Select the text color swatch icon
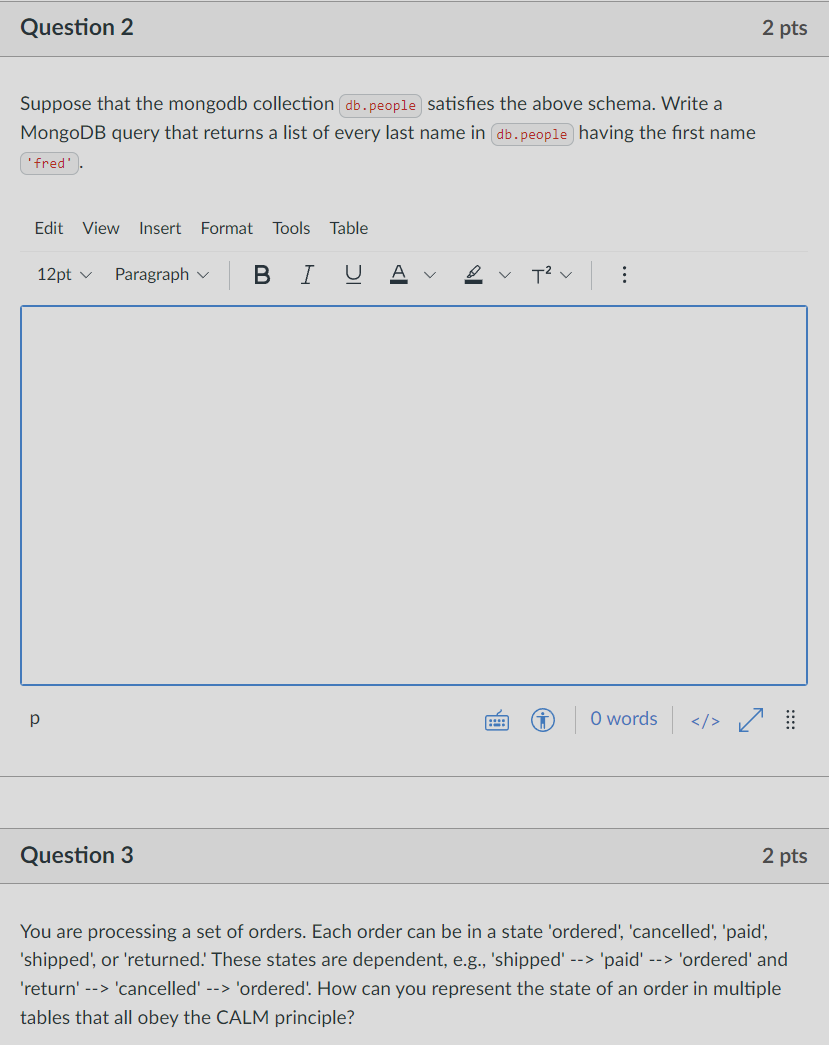Screen dimensions: 829x1045 coord(398,274)
